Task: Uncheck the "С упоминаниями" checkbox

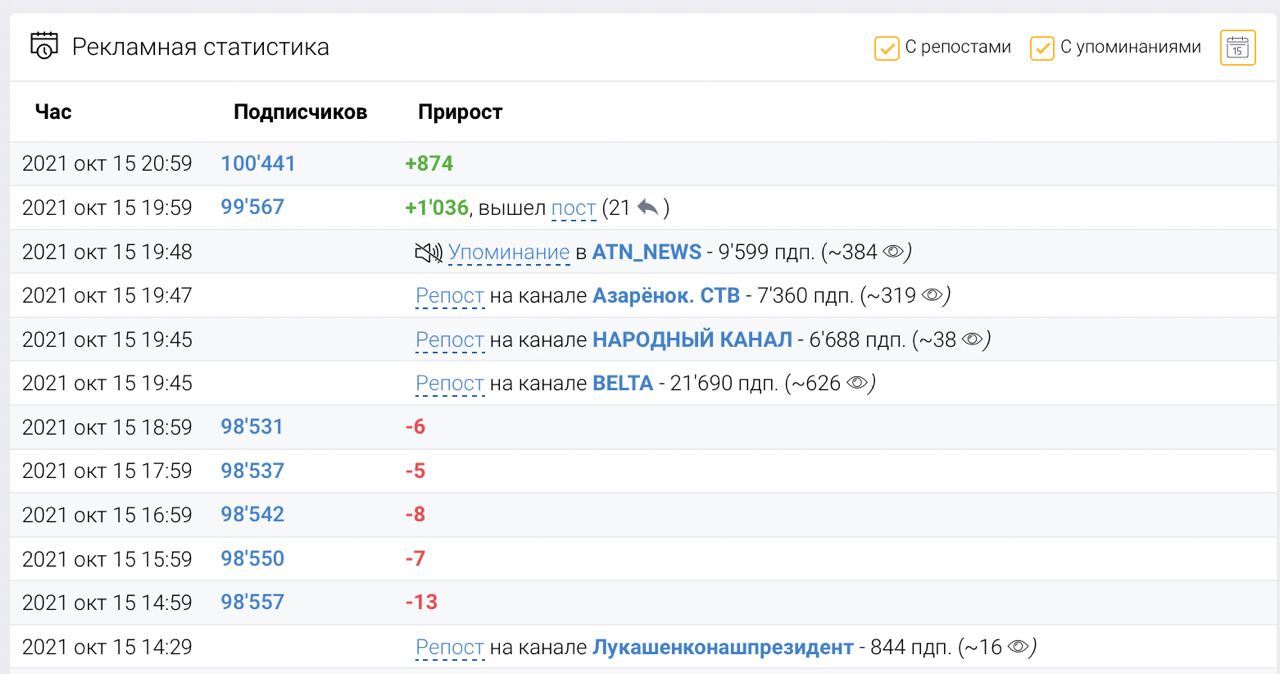Action: pos(1042,48)
